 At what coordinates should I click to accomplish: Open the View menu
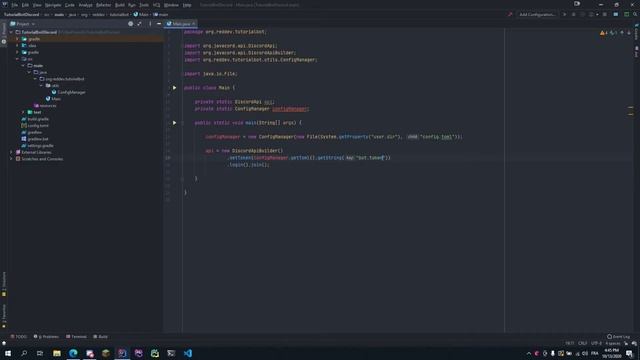coord(37,5)
